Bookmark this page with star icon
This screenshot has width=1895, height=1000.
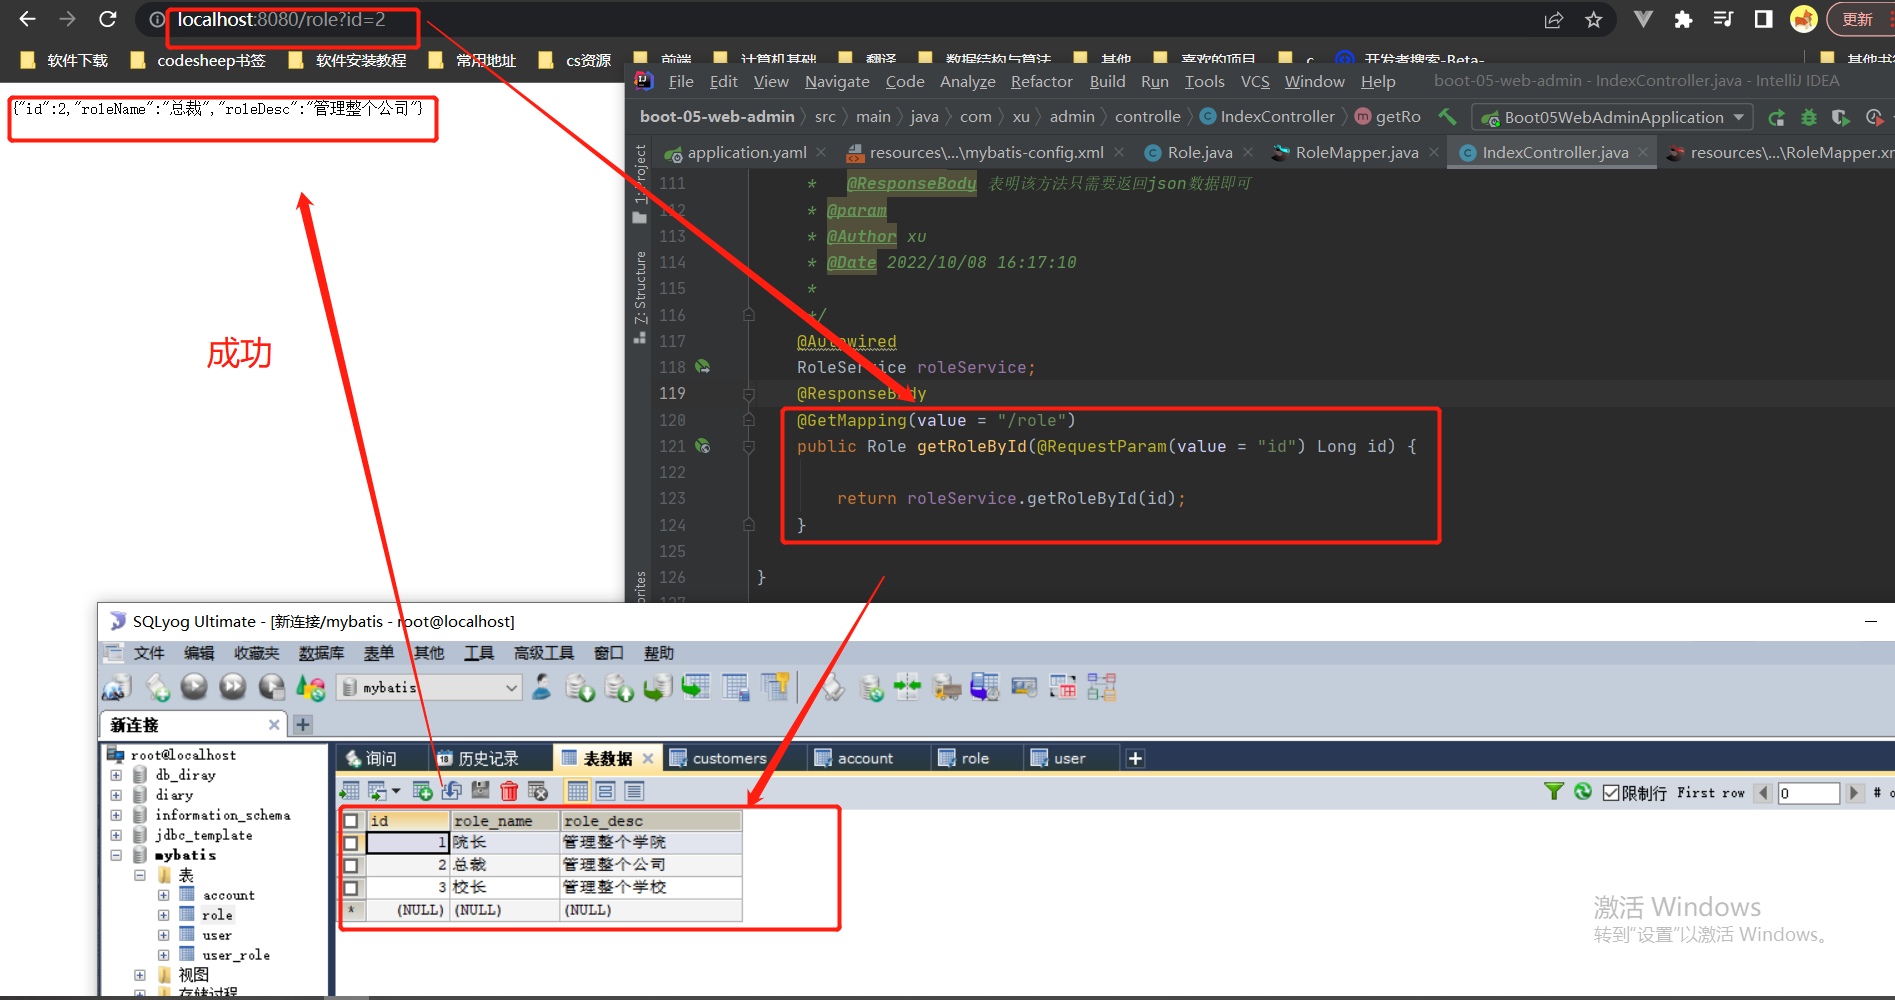[x=1594, y=20]
